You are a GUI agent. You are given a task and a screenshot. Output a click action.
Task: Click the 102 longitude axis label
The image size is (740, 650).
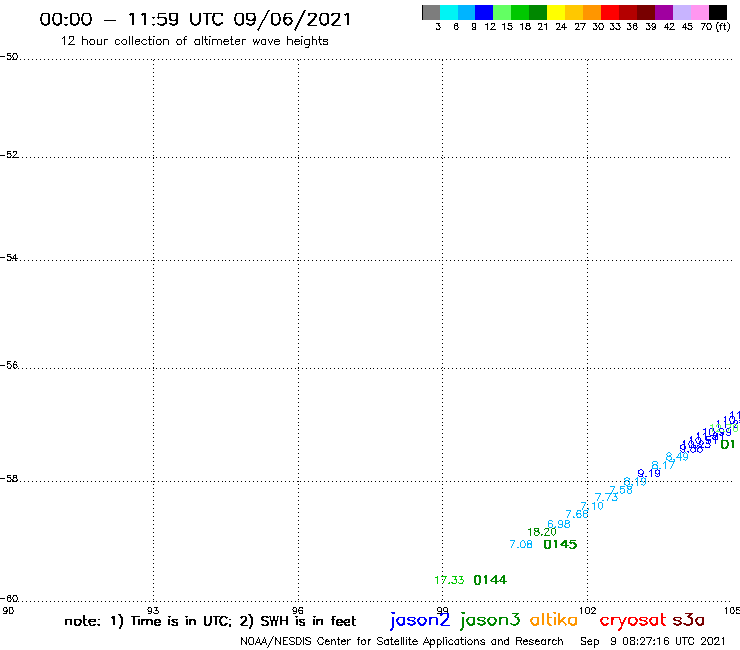[x=588, y=610]
